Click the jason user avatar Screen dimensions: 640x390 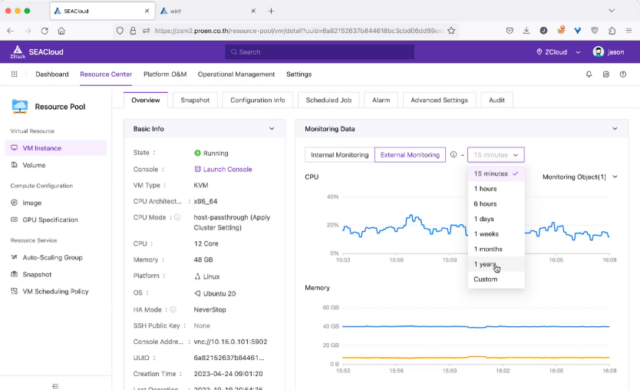(x=598, y=52)
